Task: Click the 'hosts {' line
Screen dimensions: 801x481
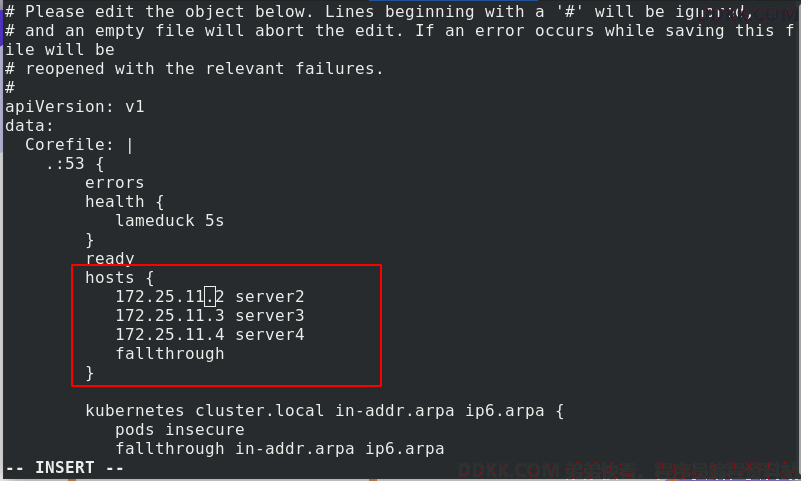Action: (x=120, y=277)
